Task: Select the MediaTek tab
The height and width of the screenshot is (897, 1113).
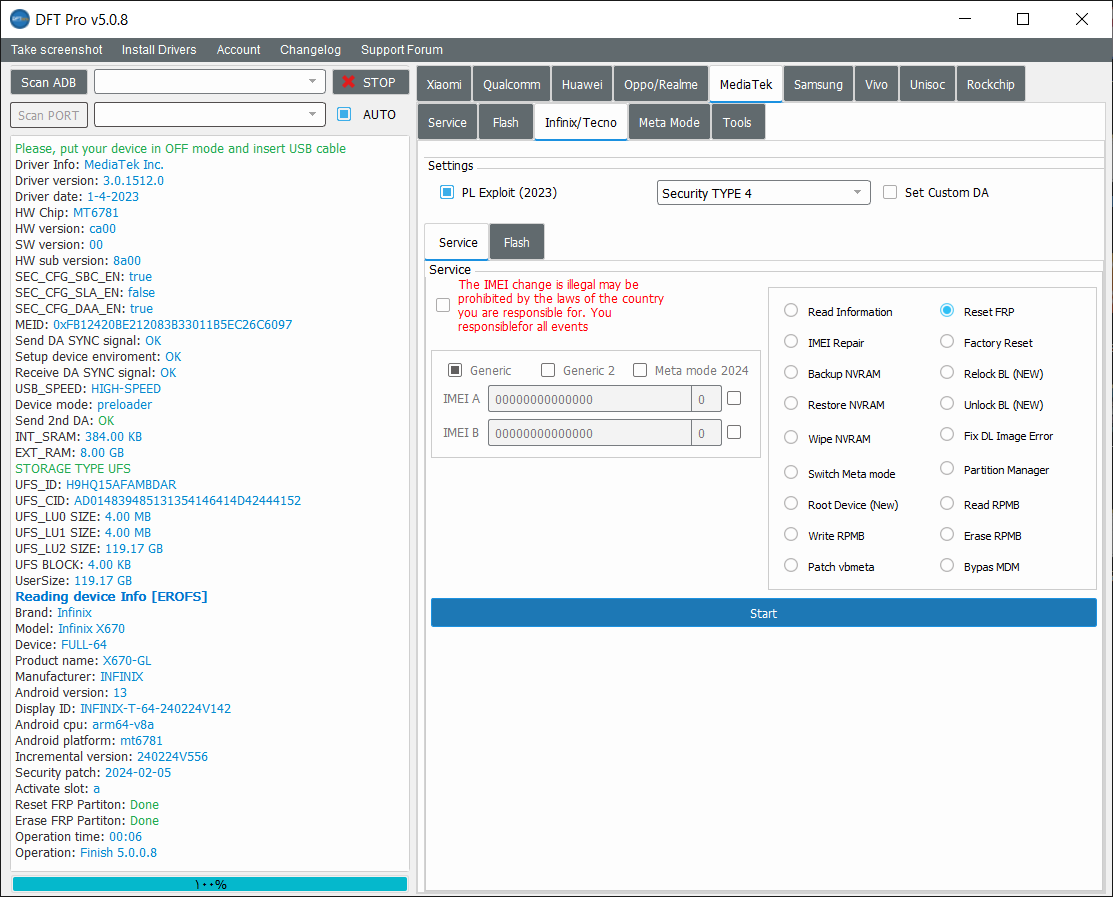Action: pos(746,84)
